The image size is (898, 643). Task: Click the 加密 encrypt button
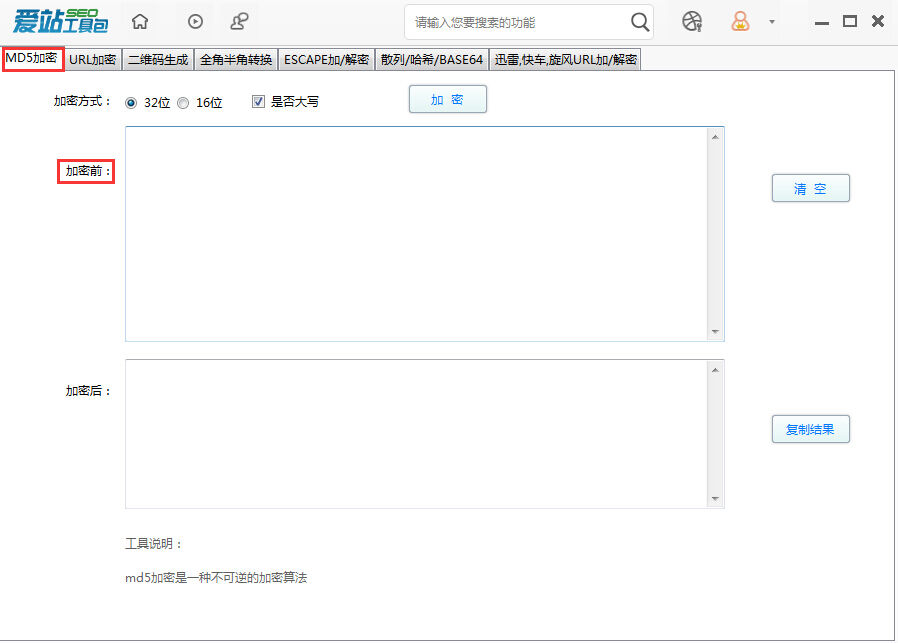447,99
